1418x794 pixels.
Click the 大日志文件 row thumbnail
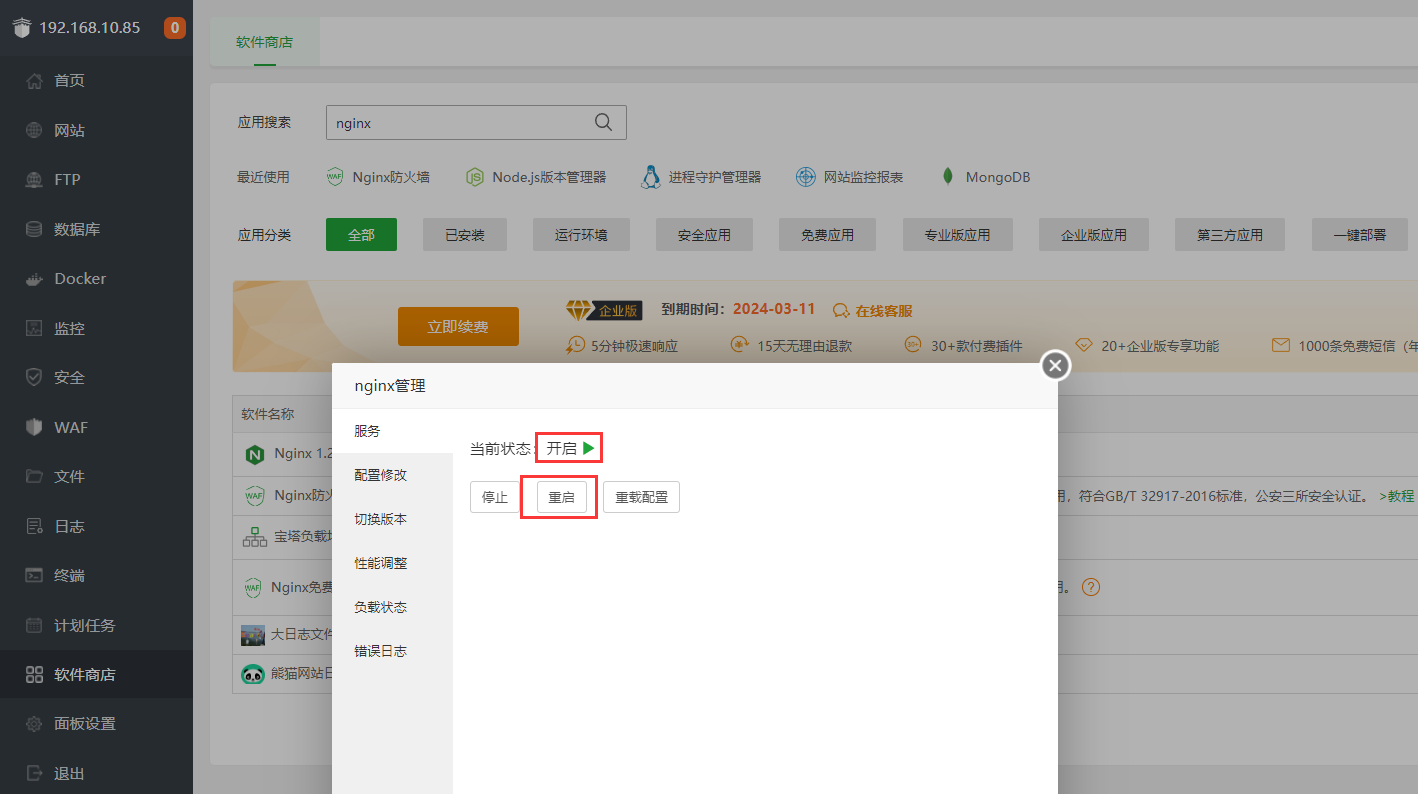(253, 635)
